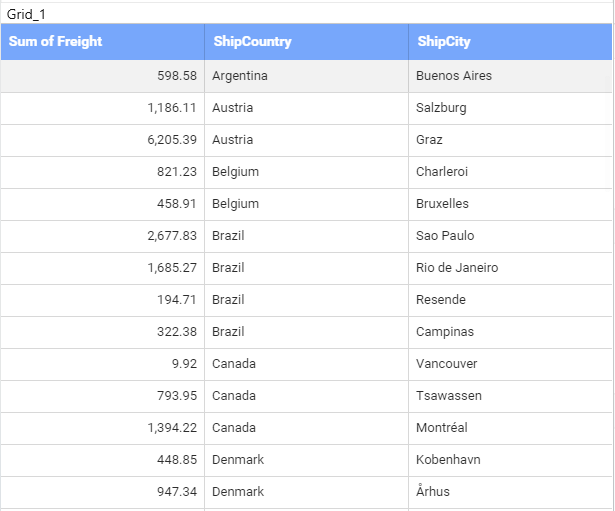This screenshot has height=511, width=615.
Task: Select freight value 598.58
Action: point(177,76)
